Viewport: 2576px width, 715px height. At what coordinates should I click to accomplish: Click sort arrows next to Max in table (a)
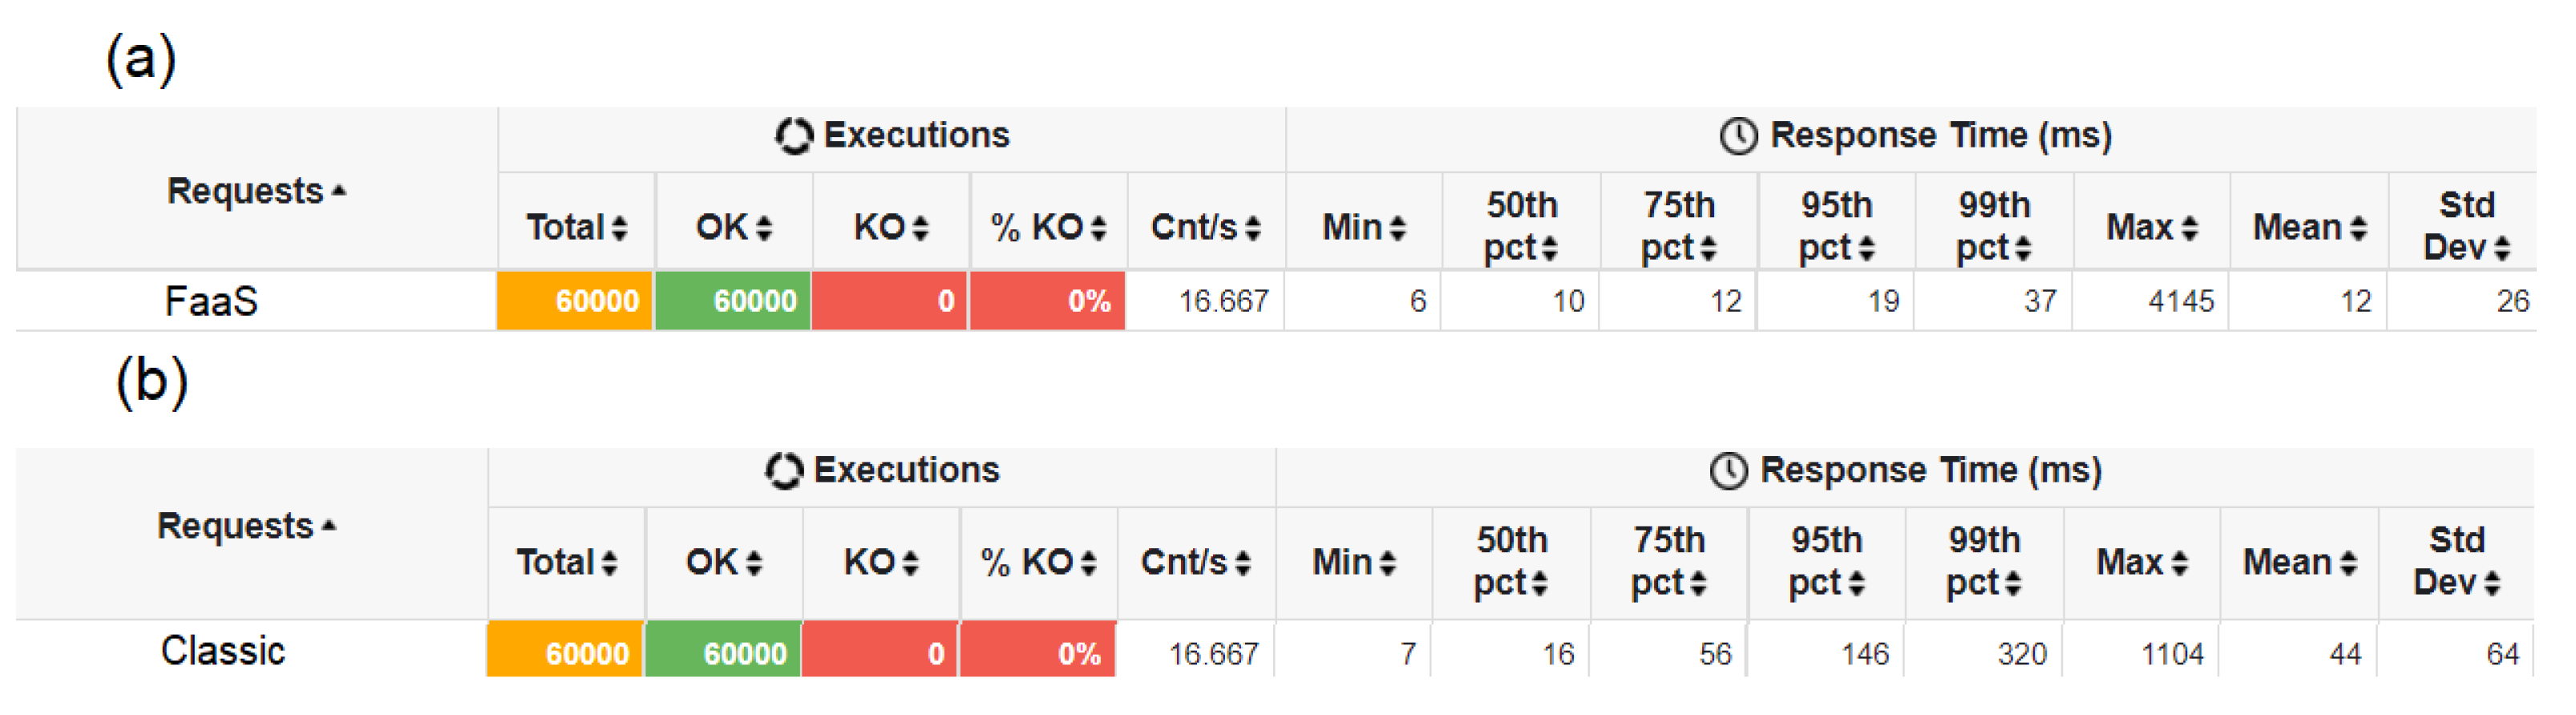pos(2190,229)
